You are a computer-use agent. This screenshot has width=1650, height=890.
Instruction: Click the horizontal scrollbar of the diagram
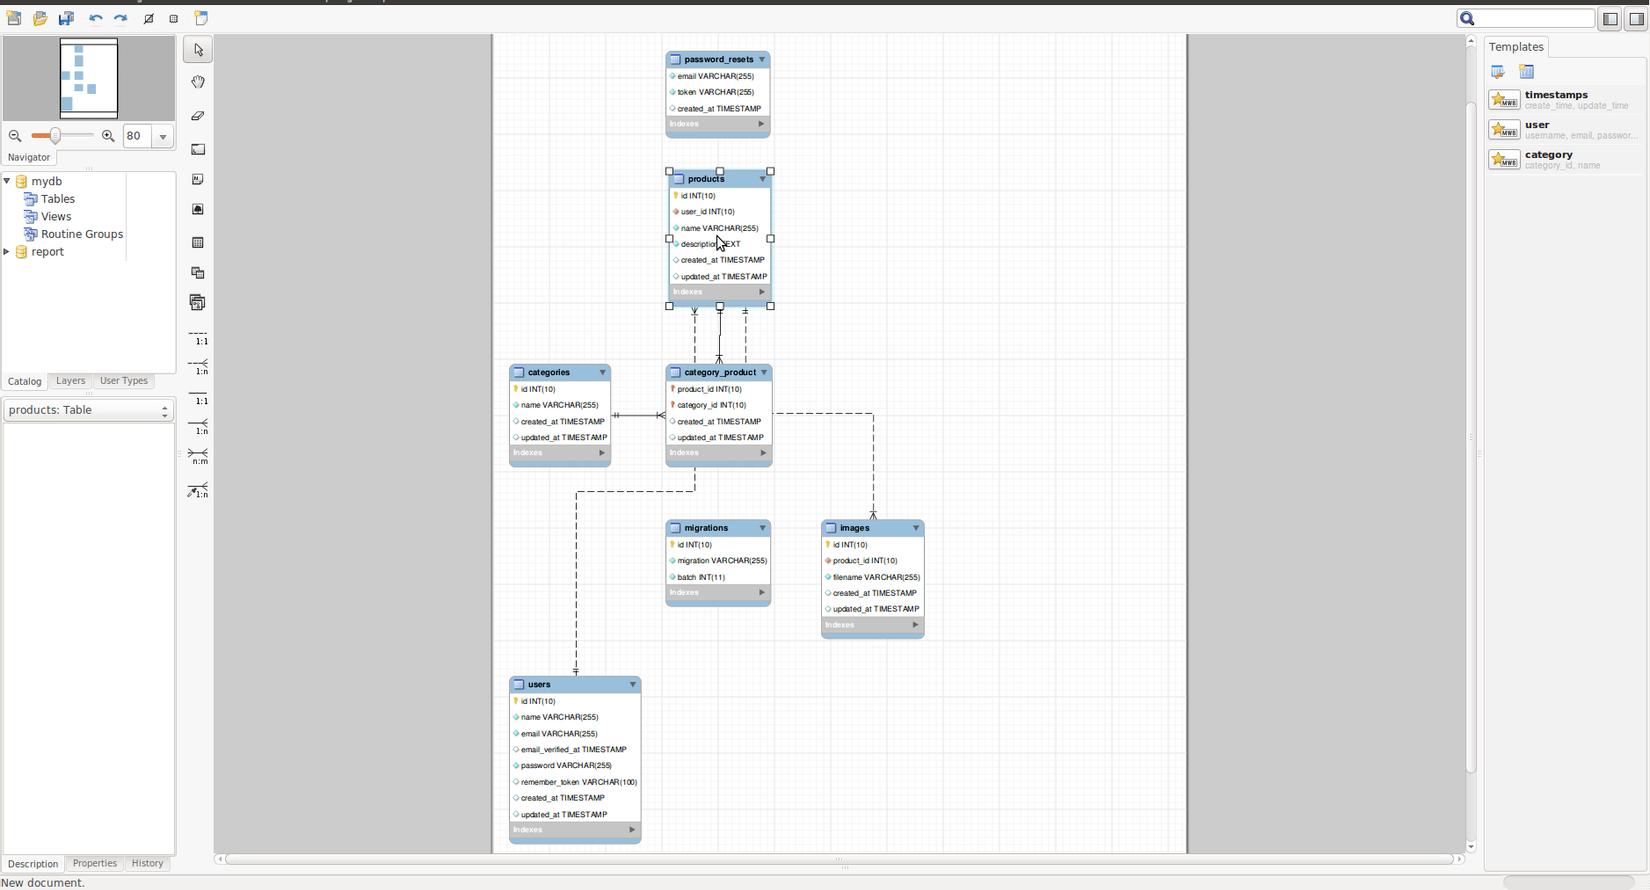839,859
